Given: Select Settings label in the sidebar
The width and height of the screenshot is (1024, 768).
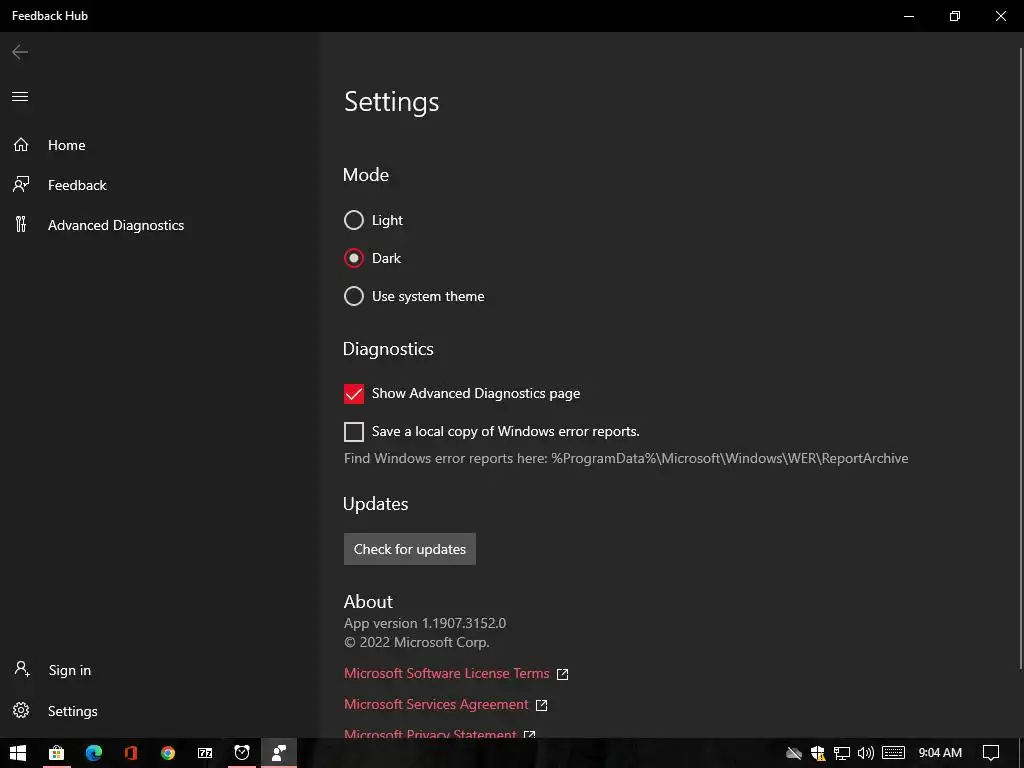Looking at the screenshot, I should coord(72,711).
